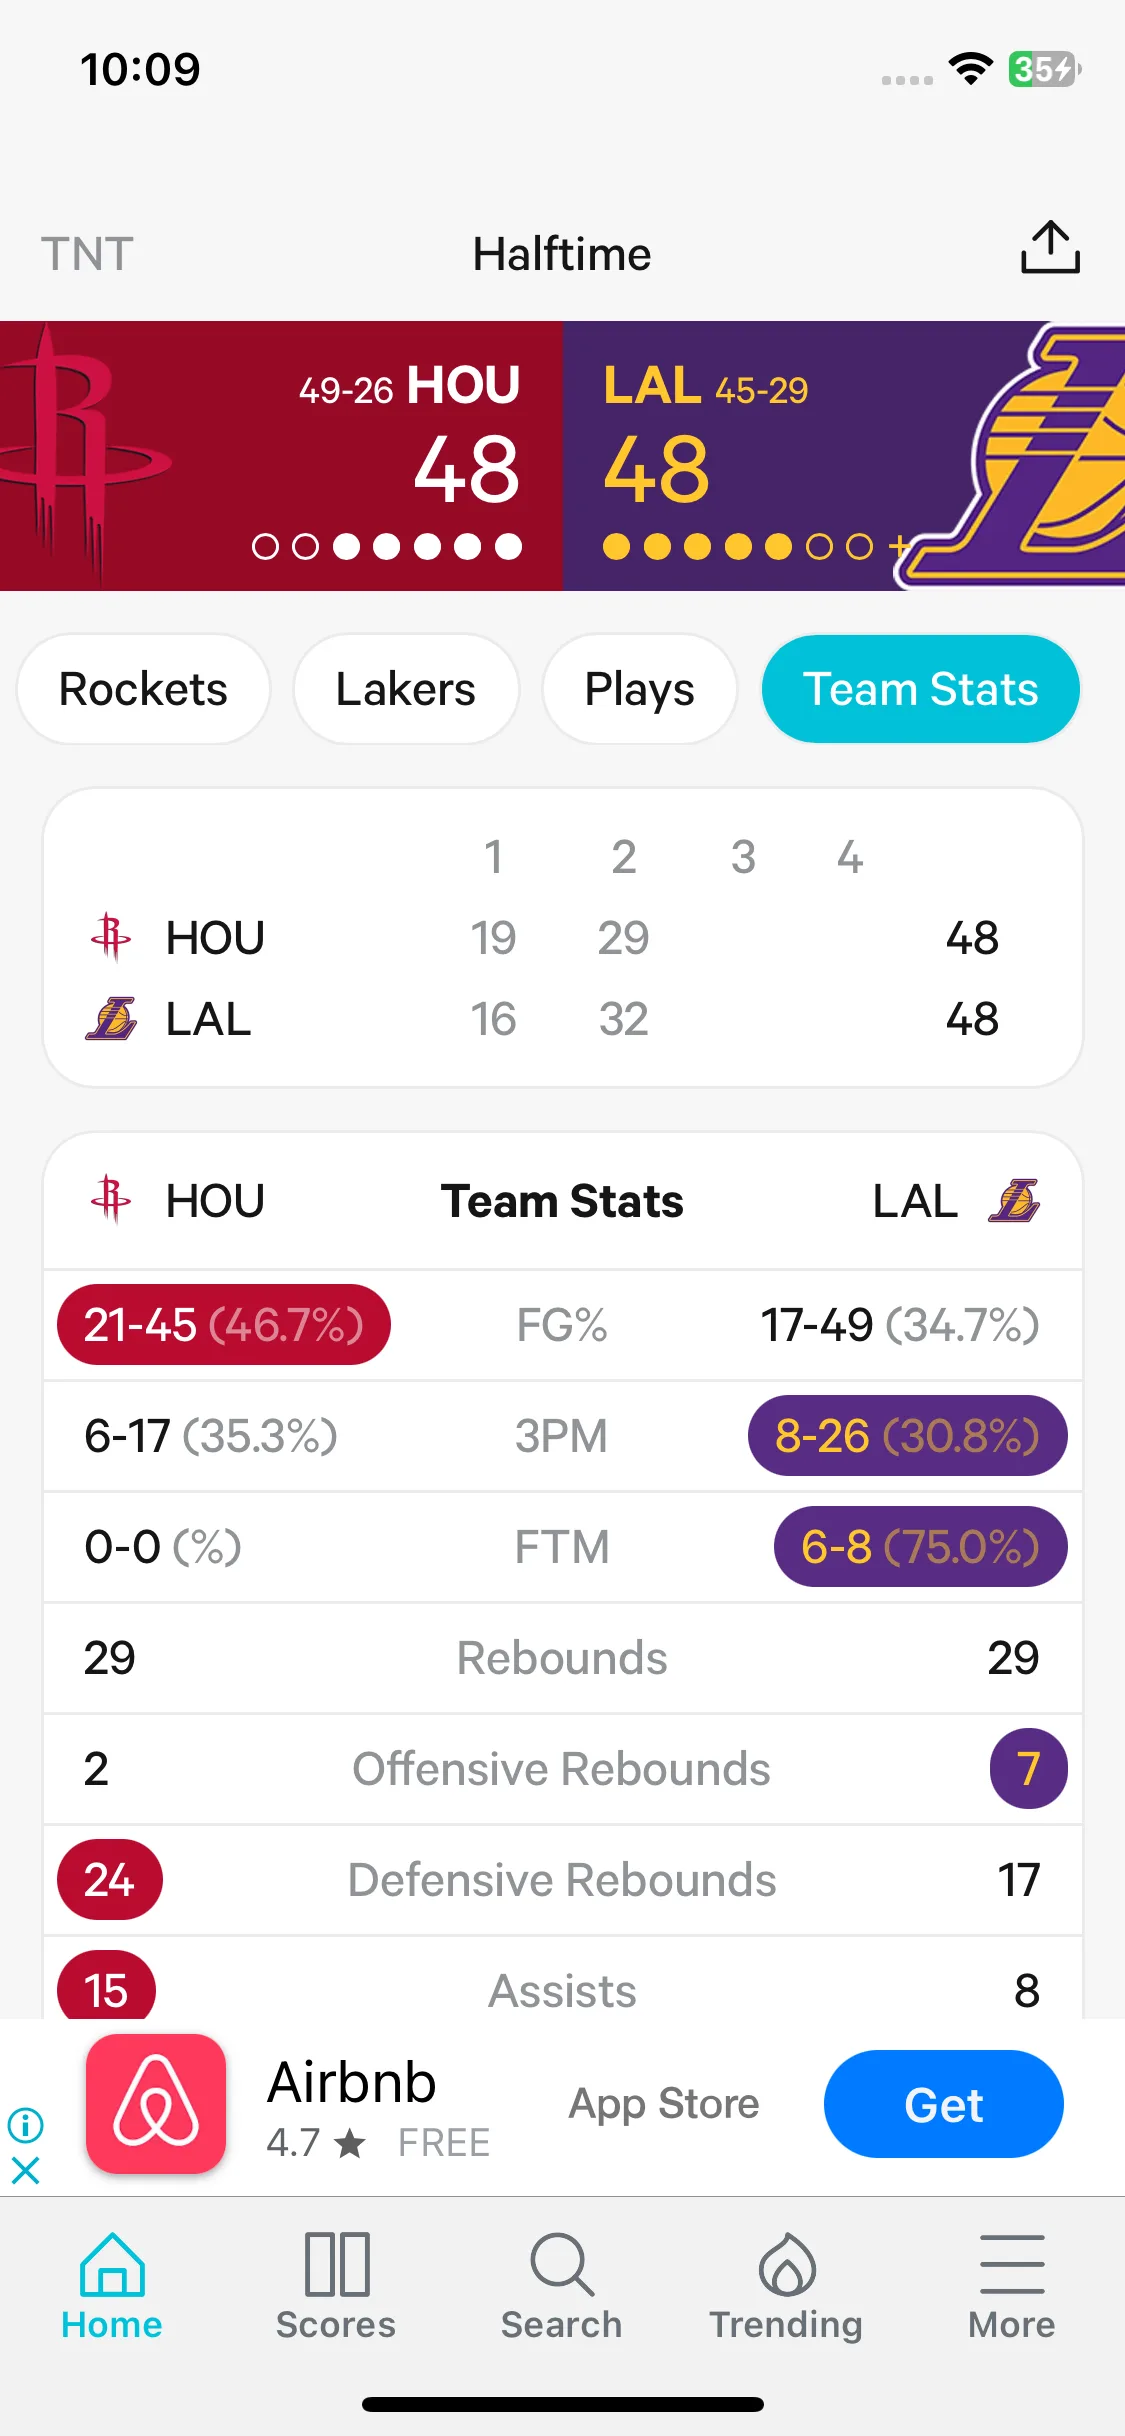
Task: Select the Rockets tab
Action: coord(143,689)
